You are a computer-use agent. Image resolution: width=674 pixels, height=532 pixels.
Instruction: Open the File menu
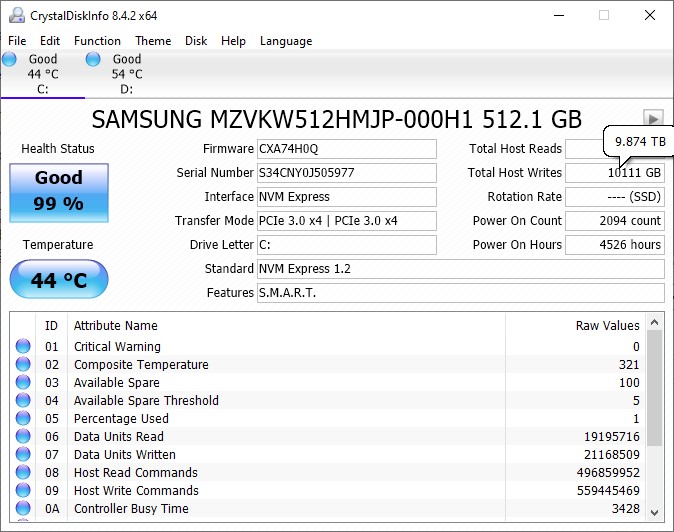click(x=17, y=41)
